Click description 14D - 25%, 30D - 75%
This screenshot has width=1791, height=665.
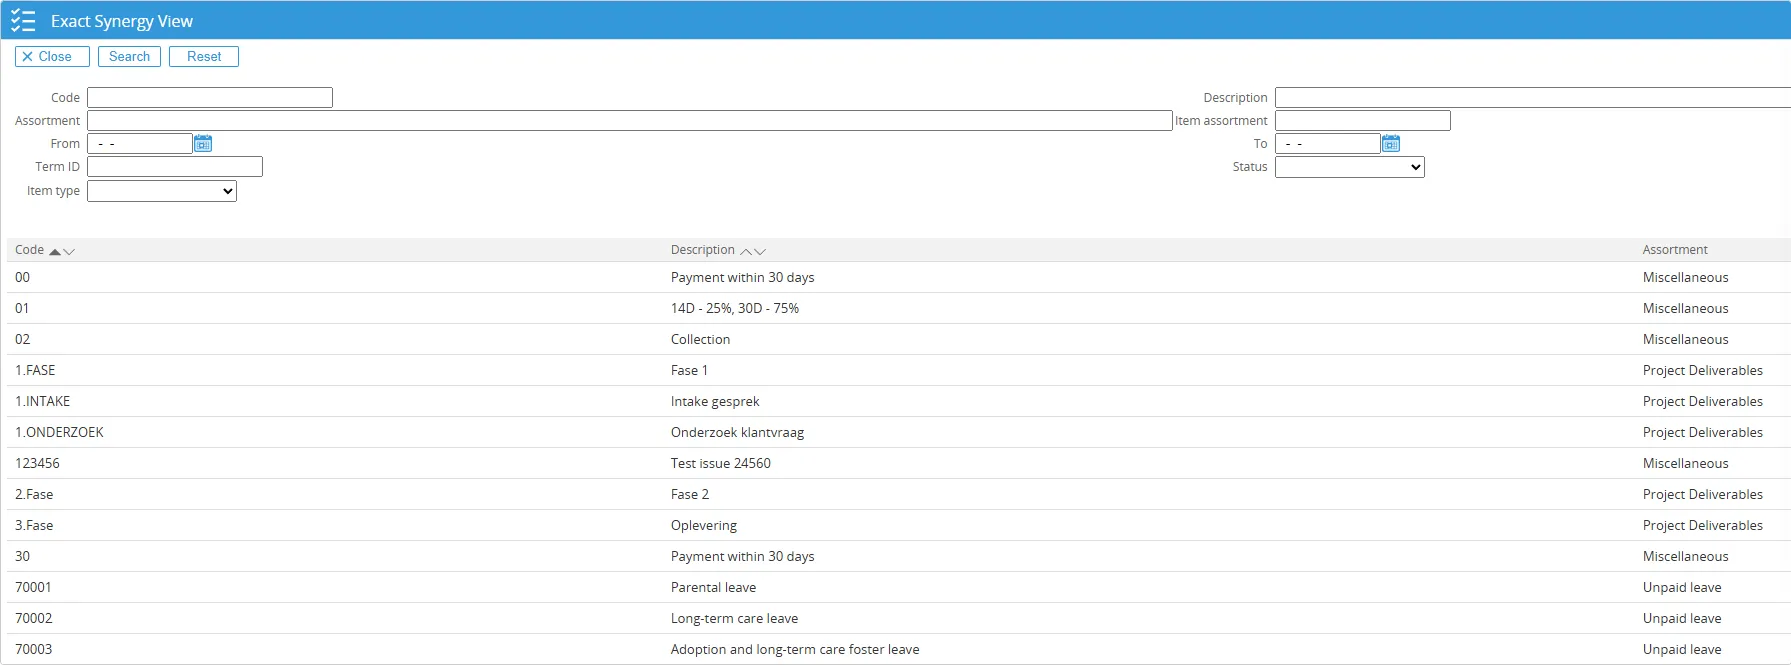(735, 309)
